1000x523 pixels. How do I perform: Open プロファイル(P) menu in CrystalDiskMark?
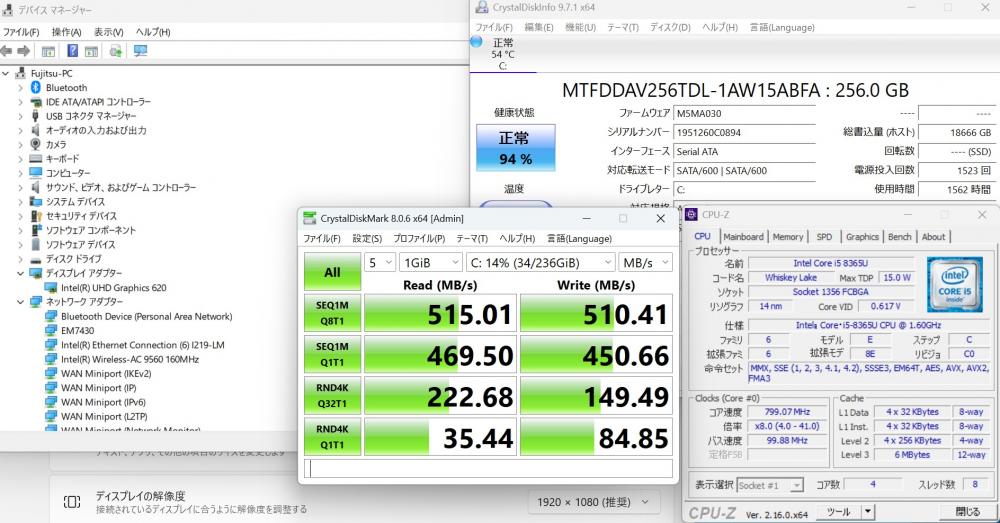coord(419,239)
